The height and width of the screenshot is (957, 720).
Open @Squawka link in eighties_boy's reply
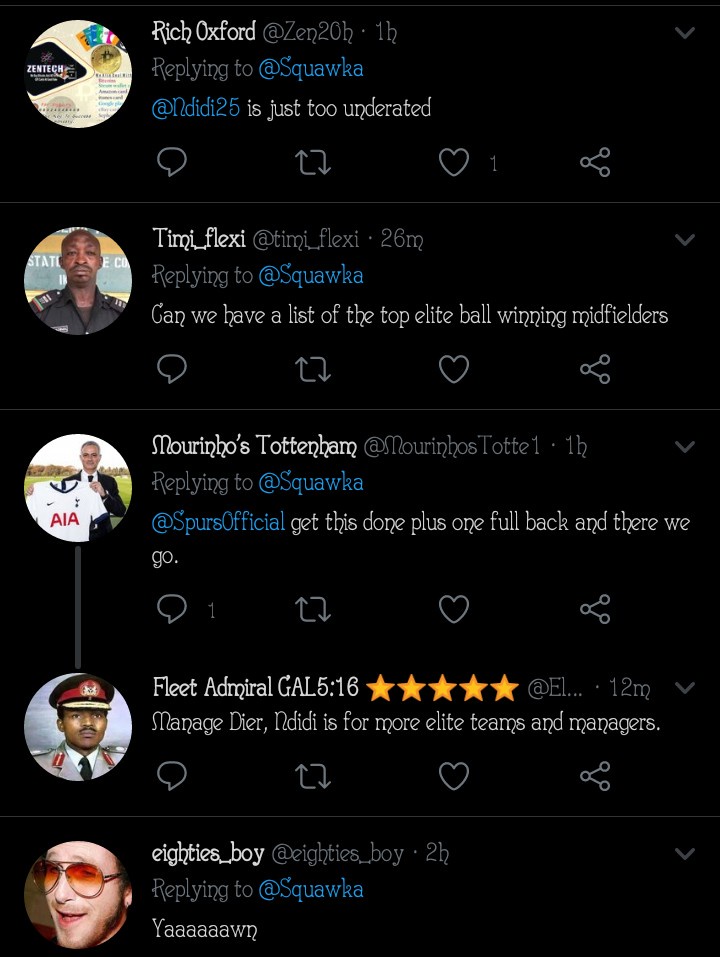[310, 889]
